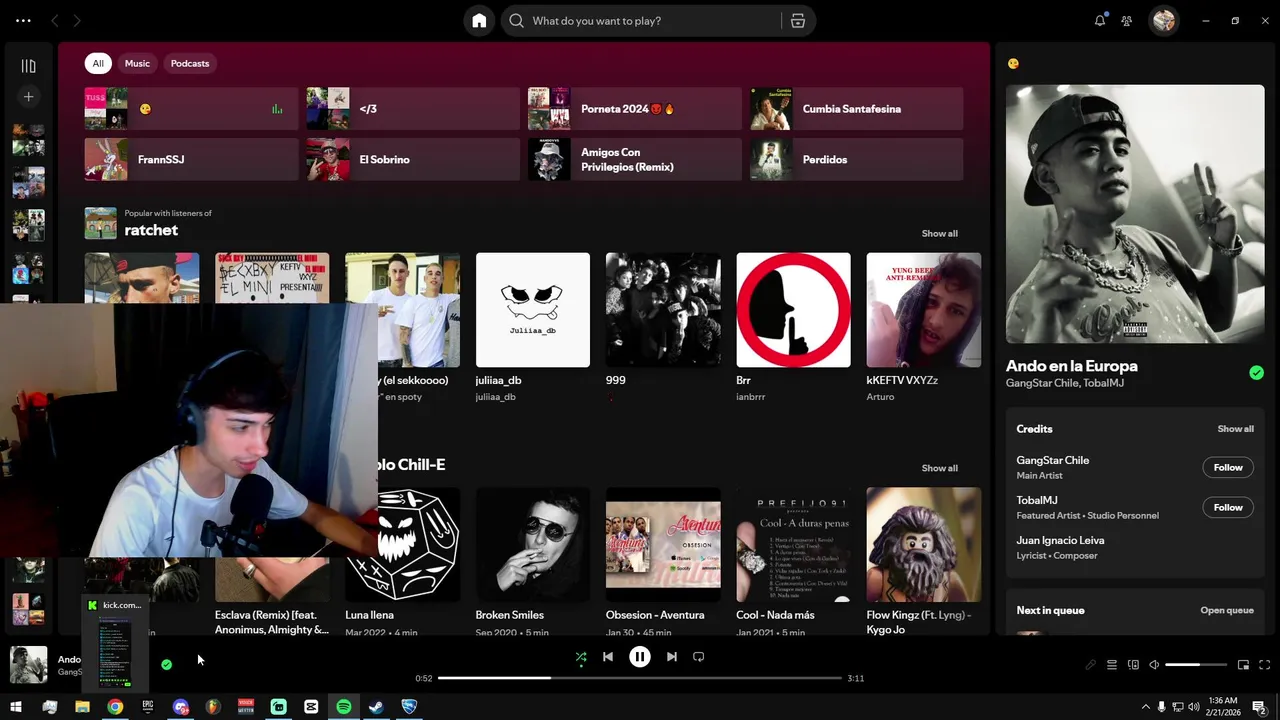Open the Brr playlist cover
Screen dimensions: 1280x720
793,310
